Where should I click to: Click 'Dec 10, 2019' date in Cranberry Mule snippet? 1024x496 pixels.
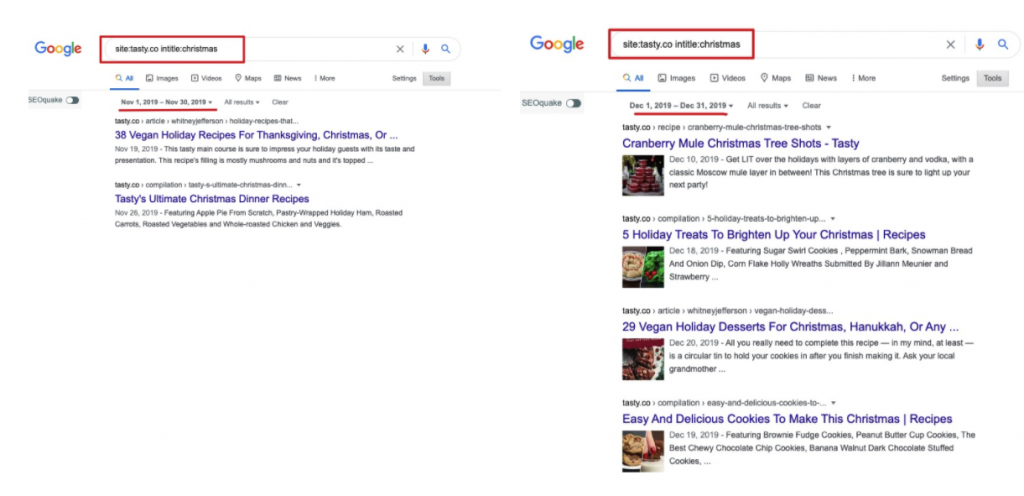click(x=692, y=159)
